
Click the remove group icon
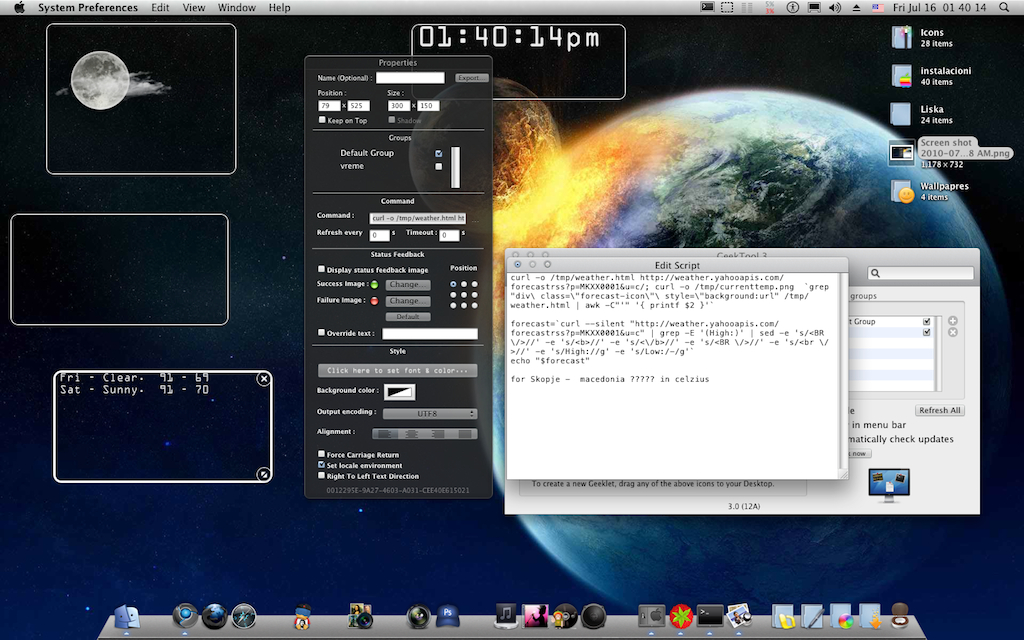(952, 332)
